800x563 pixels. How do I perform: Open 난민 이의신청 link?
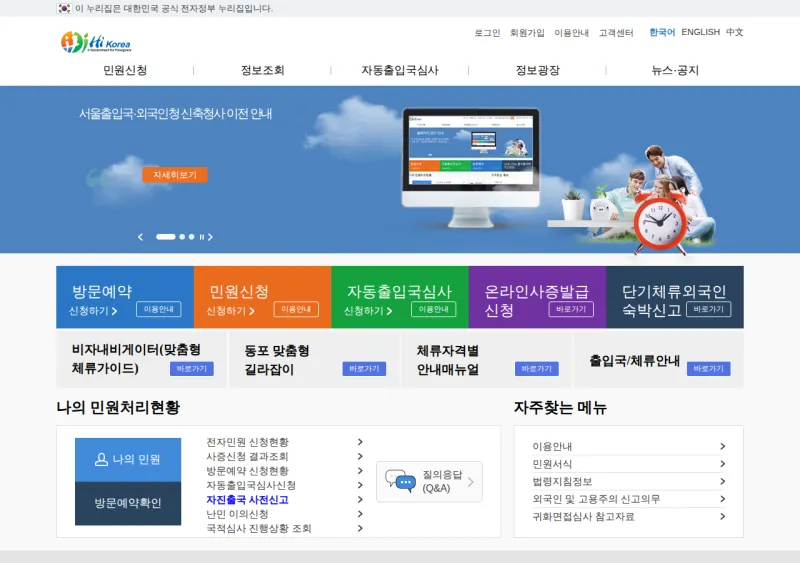click(x=237, y=514)
